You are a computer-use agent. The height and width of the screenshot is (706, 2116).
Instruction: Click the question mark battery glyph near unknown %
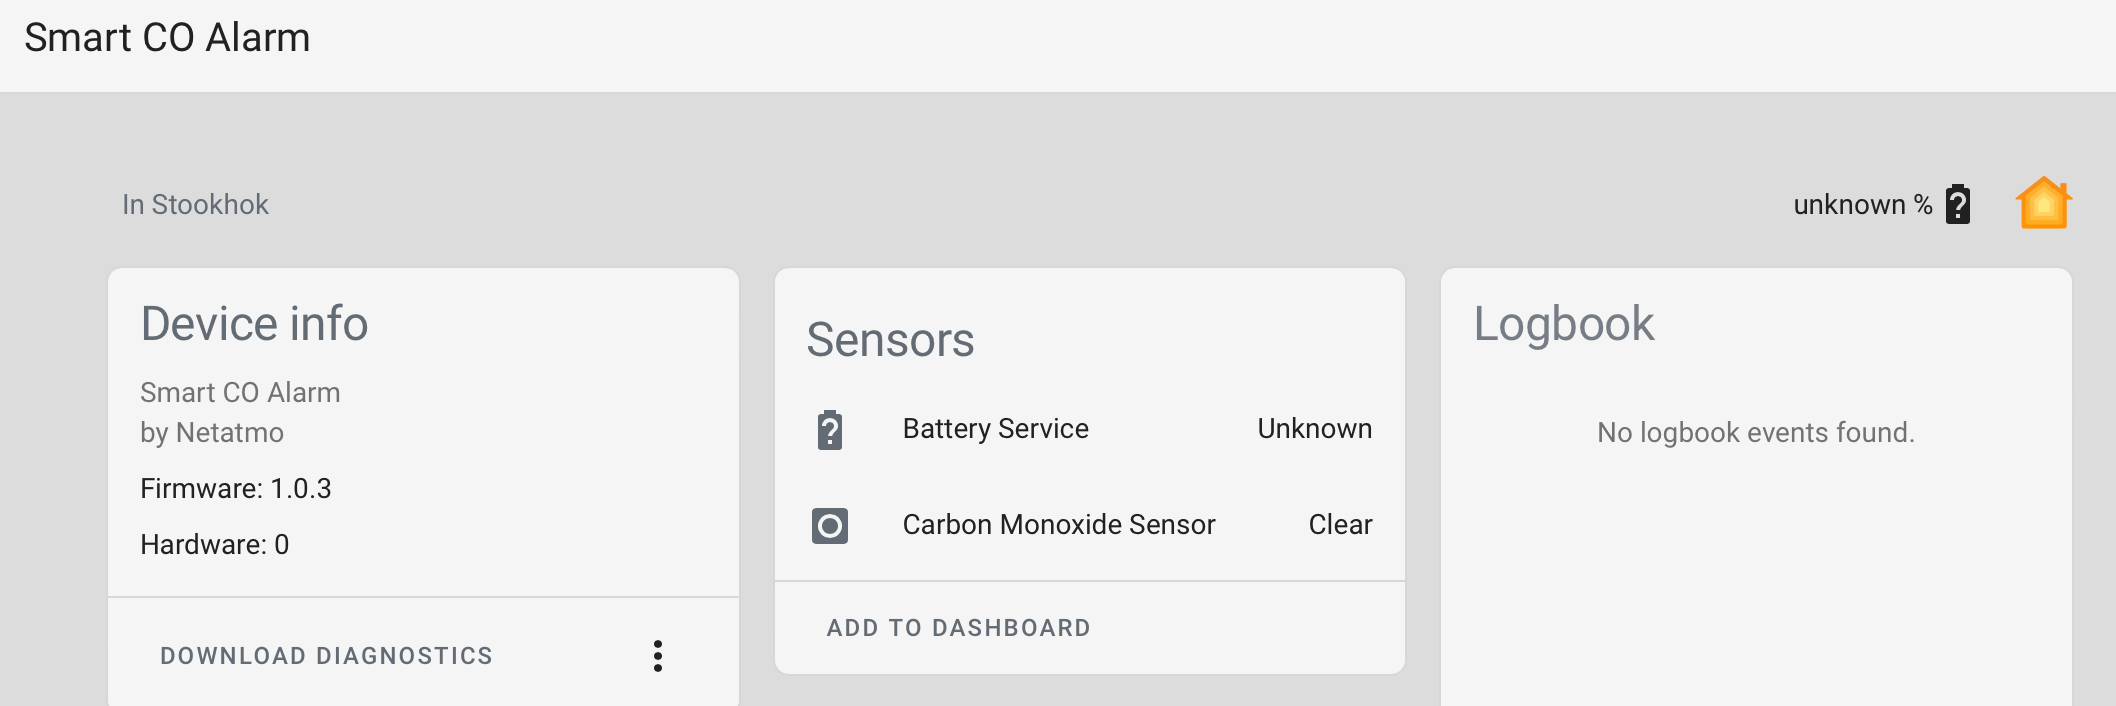pos(1956,203)
